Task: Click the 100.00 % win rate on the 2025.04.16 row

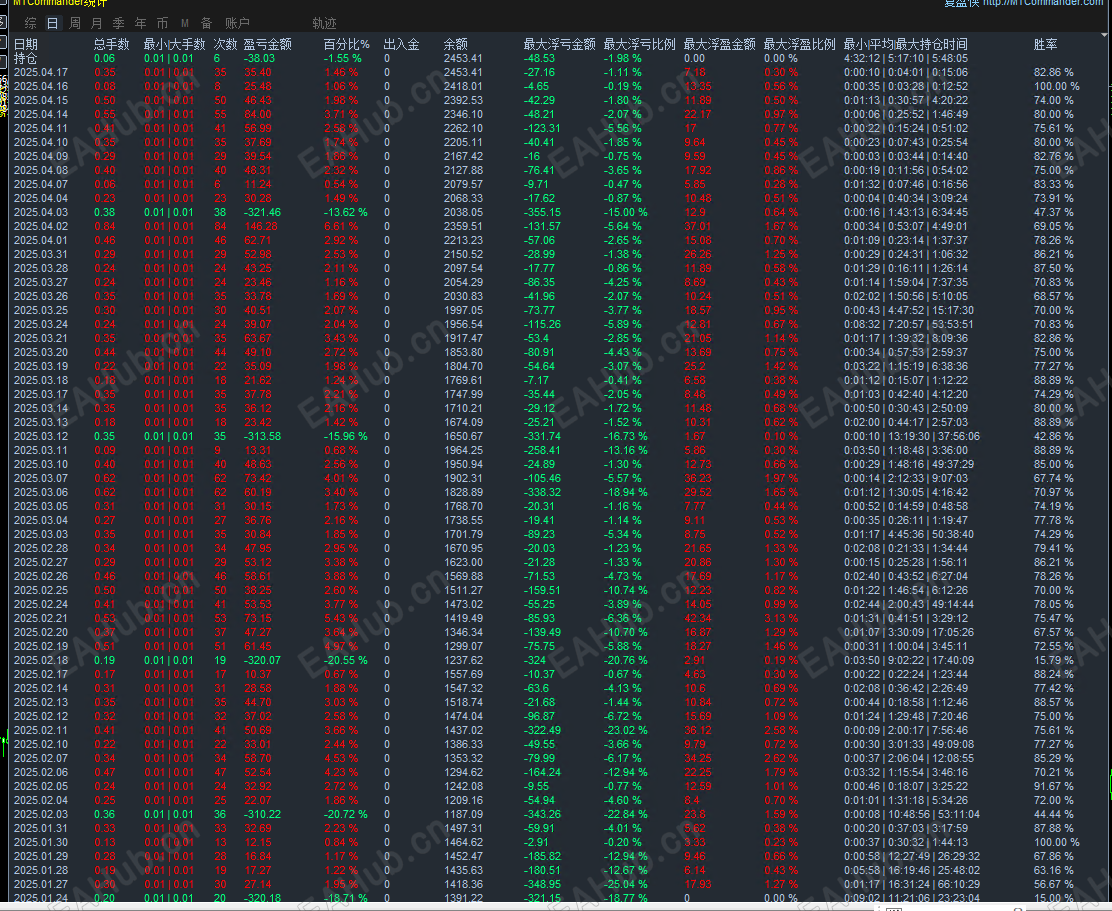Action: point(1057,86)
